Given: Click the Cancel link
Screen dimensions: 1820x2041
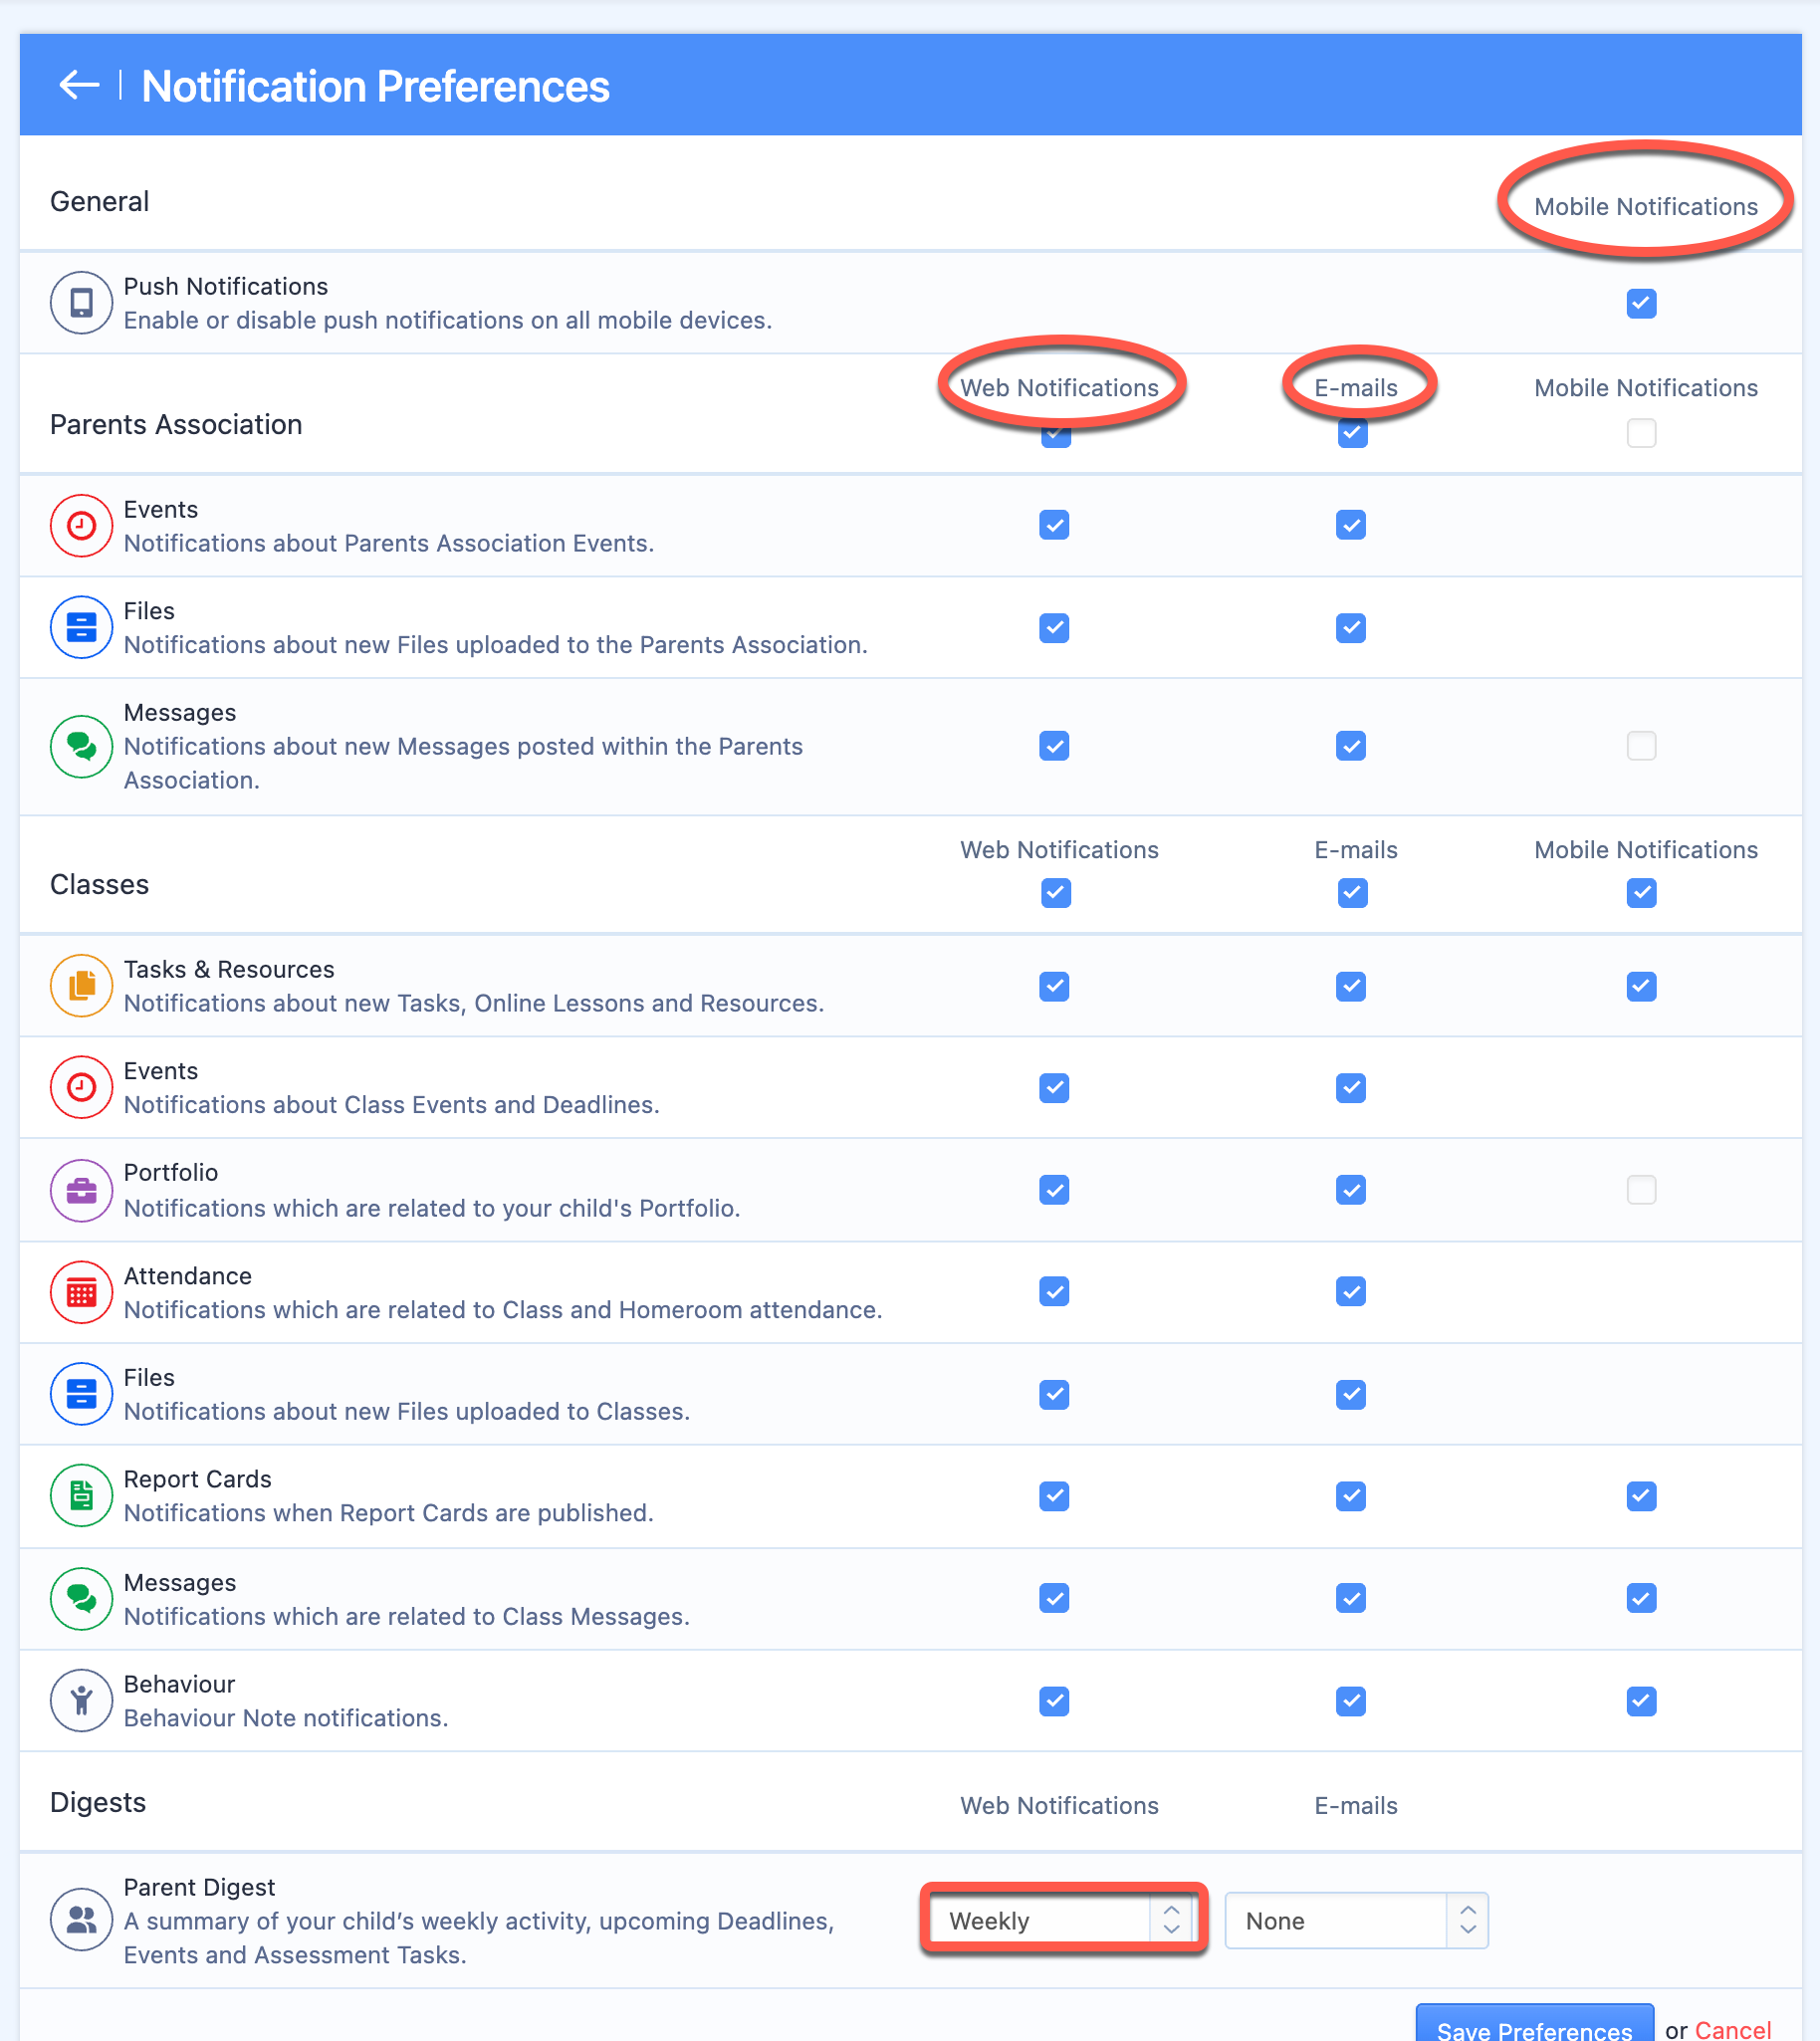Looking at the screenshot, I should click(1733, 2029).
